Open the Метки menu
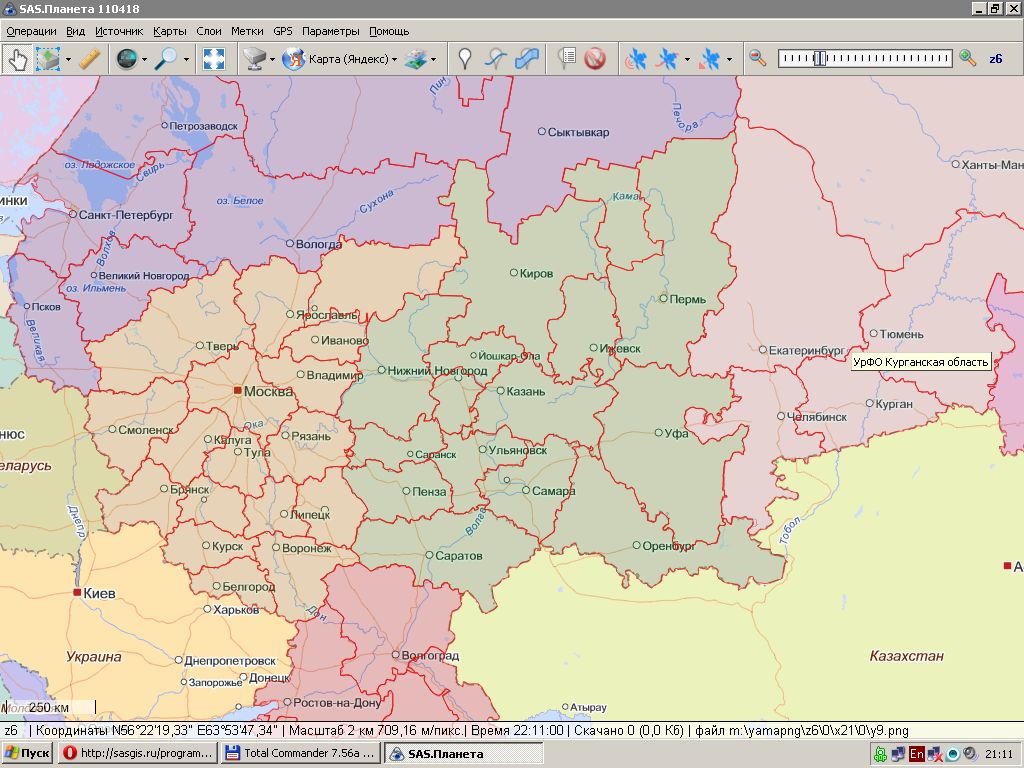Screen dimensions: 1024x768 pos(247,31)
